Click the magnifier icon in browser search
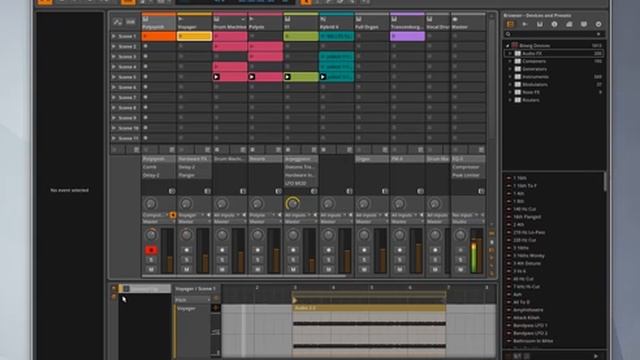The width and height of the screenshot is (640, 360). pyautogui.click(x=508, y=34)
